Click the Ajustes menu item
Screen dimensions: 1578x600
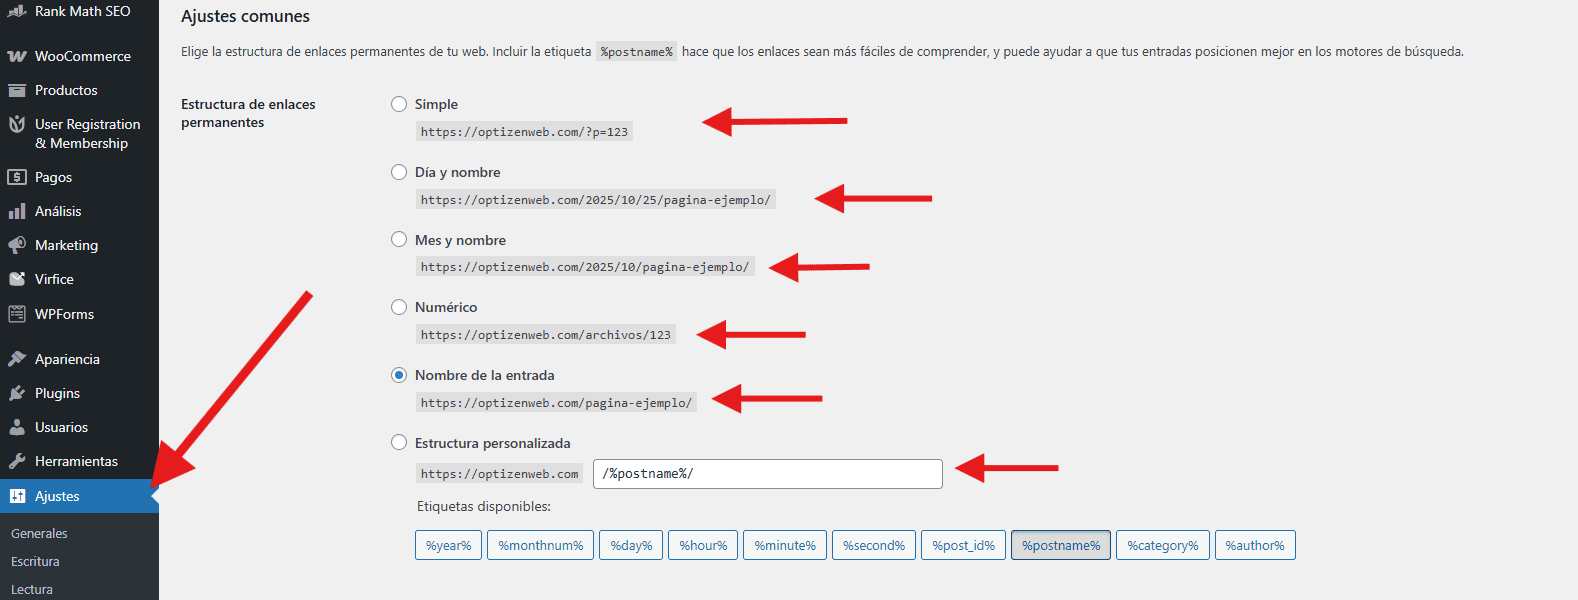79,496
